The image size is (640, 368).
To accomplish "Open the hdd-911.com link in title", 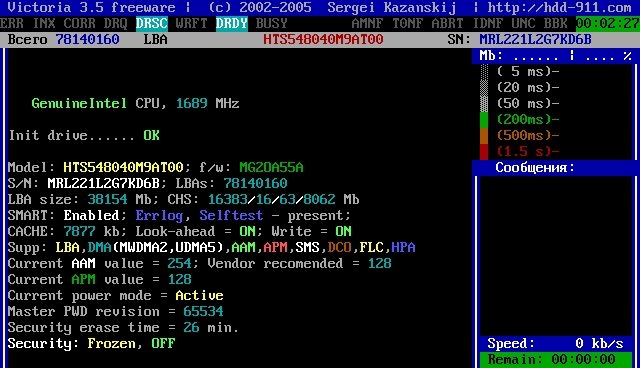I will (559, 7).
